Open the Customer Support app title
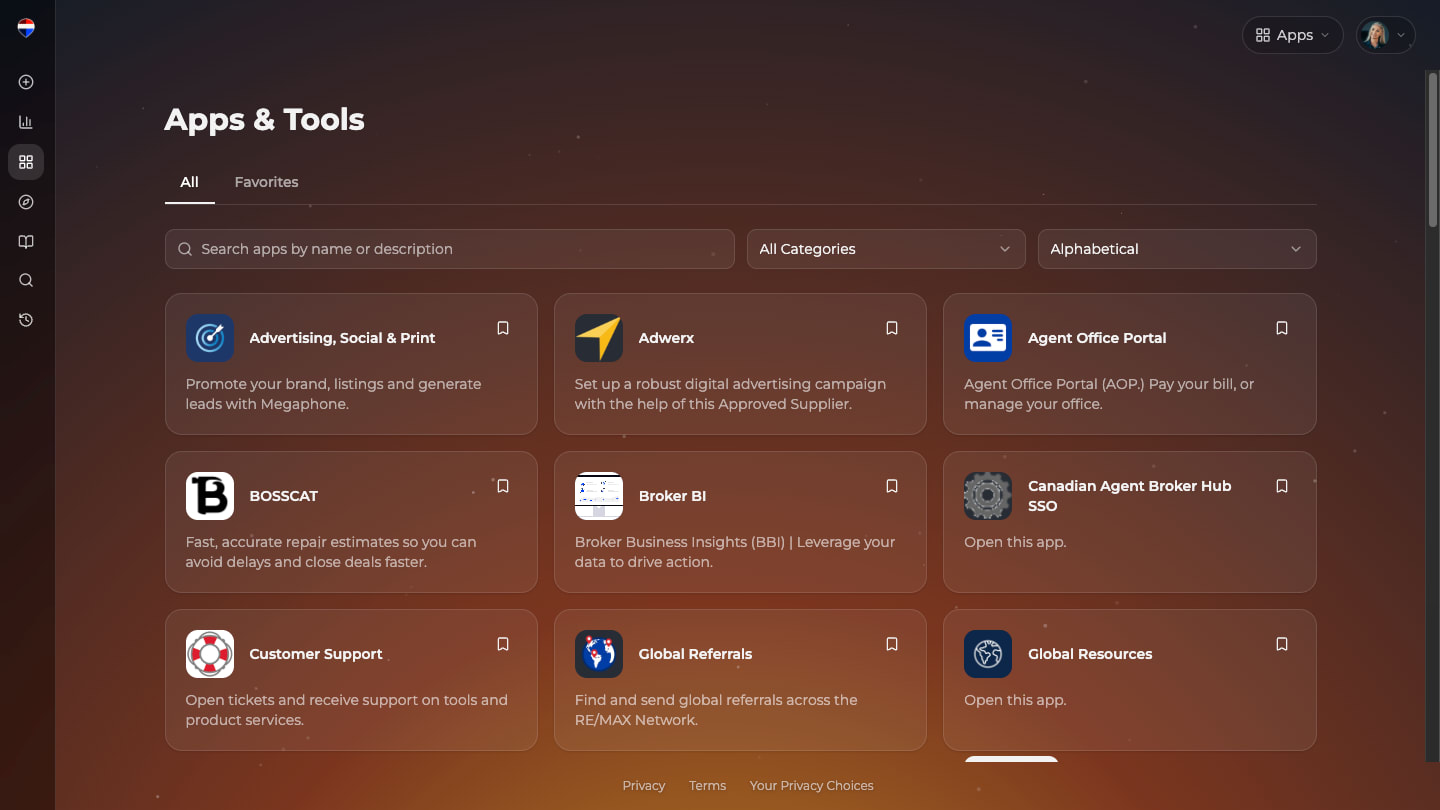 (316, 654)
